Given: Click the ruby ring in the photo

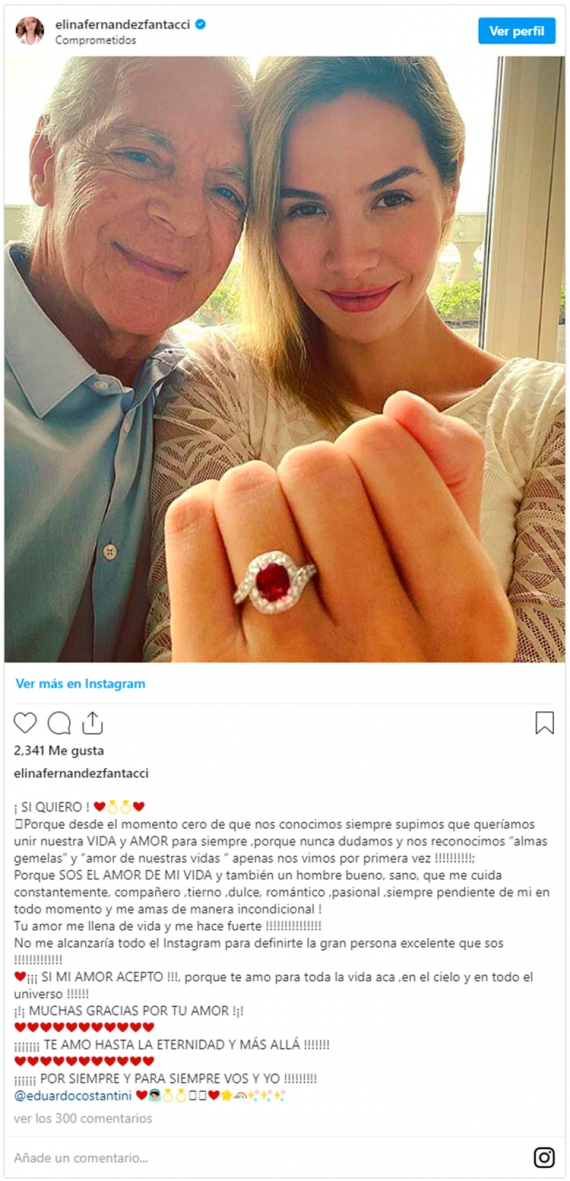Looking at the screenshot, I should point(273,581).
